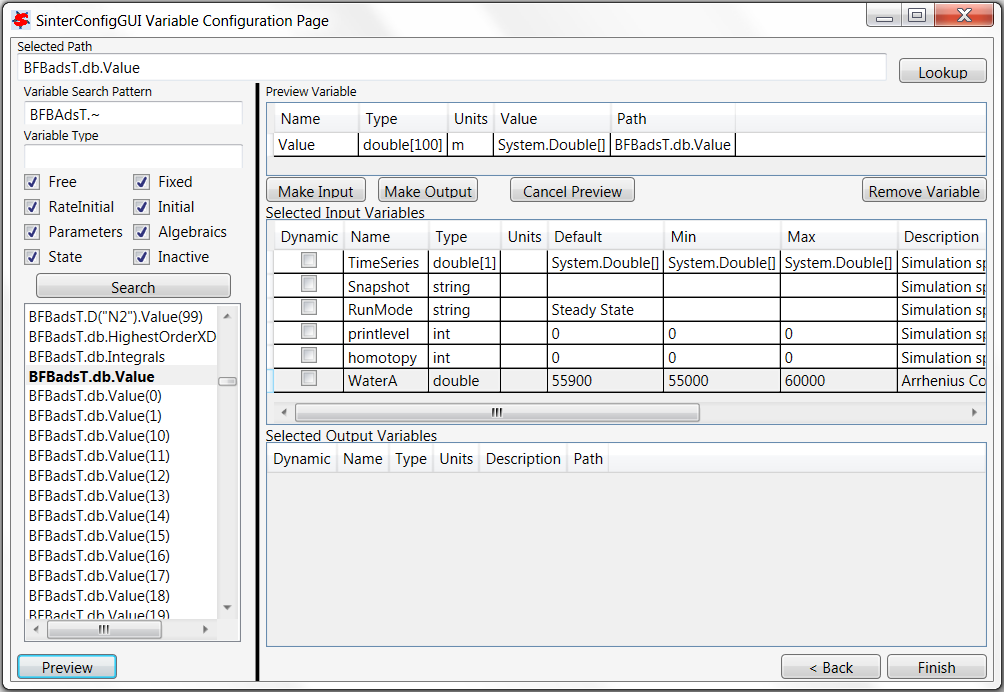Open the Preview for the selected variable
This screenshot has height=692, width=1004.
(66, 667)
